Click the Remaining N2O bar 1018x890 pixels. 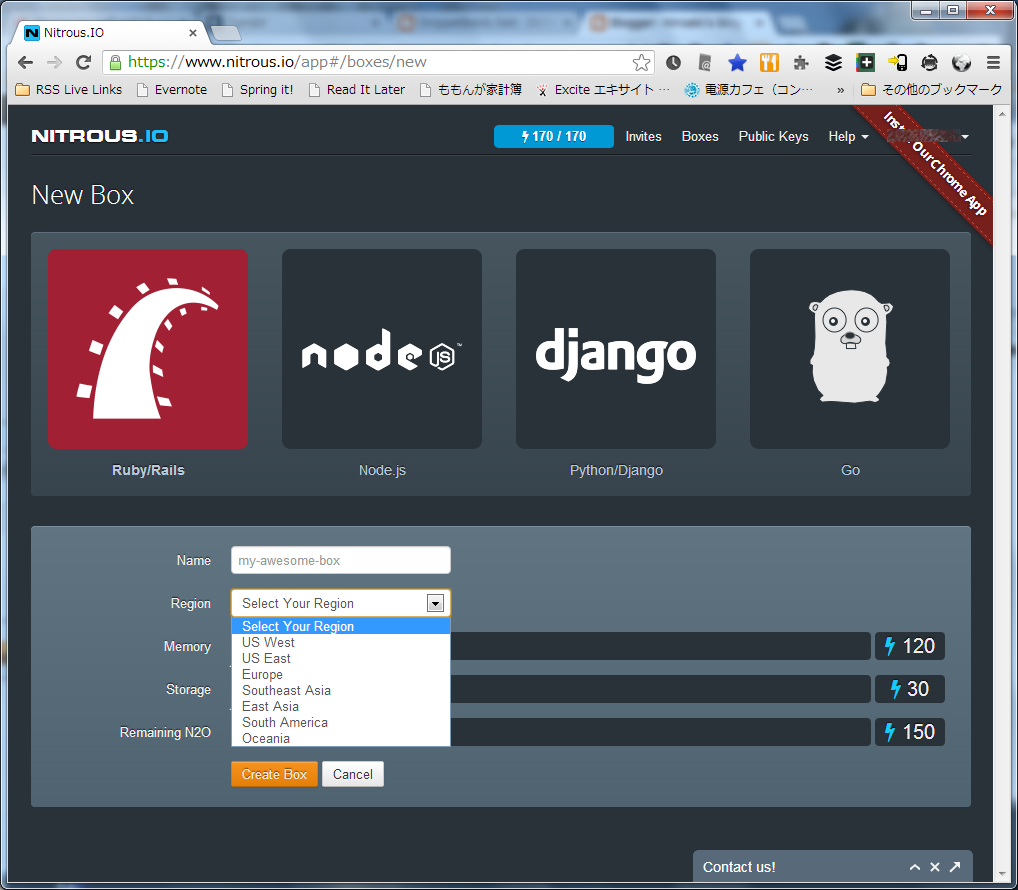pyautogui.click(x=660, y=732)
